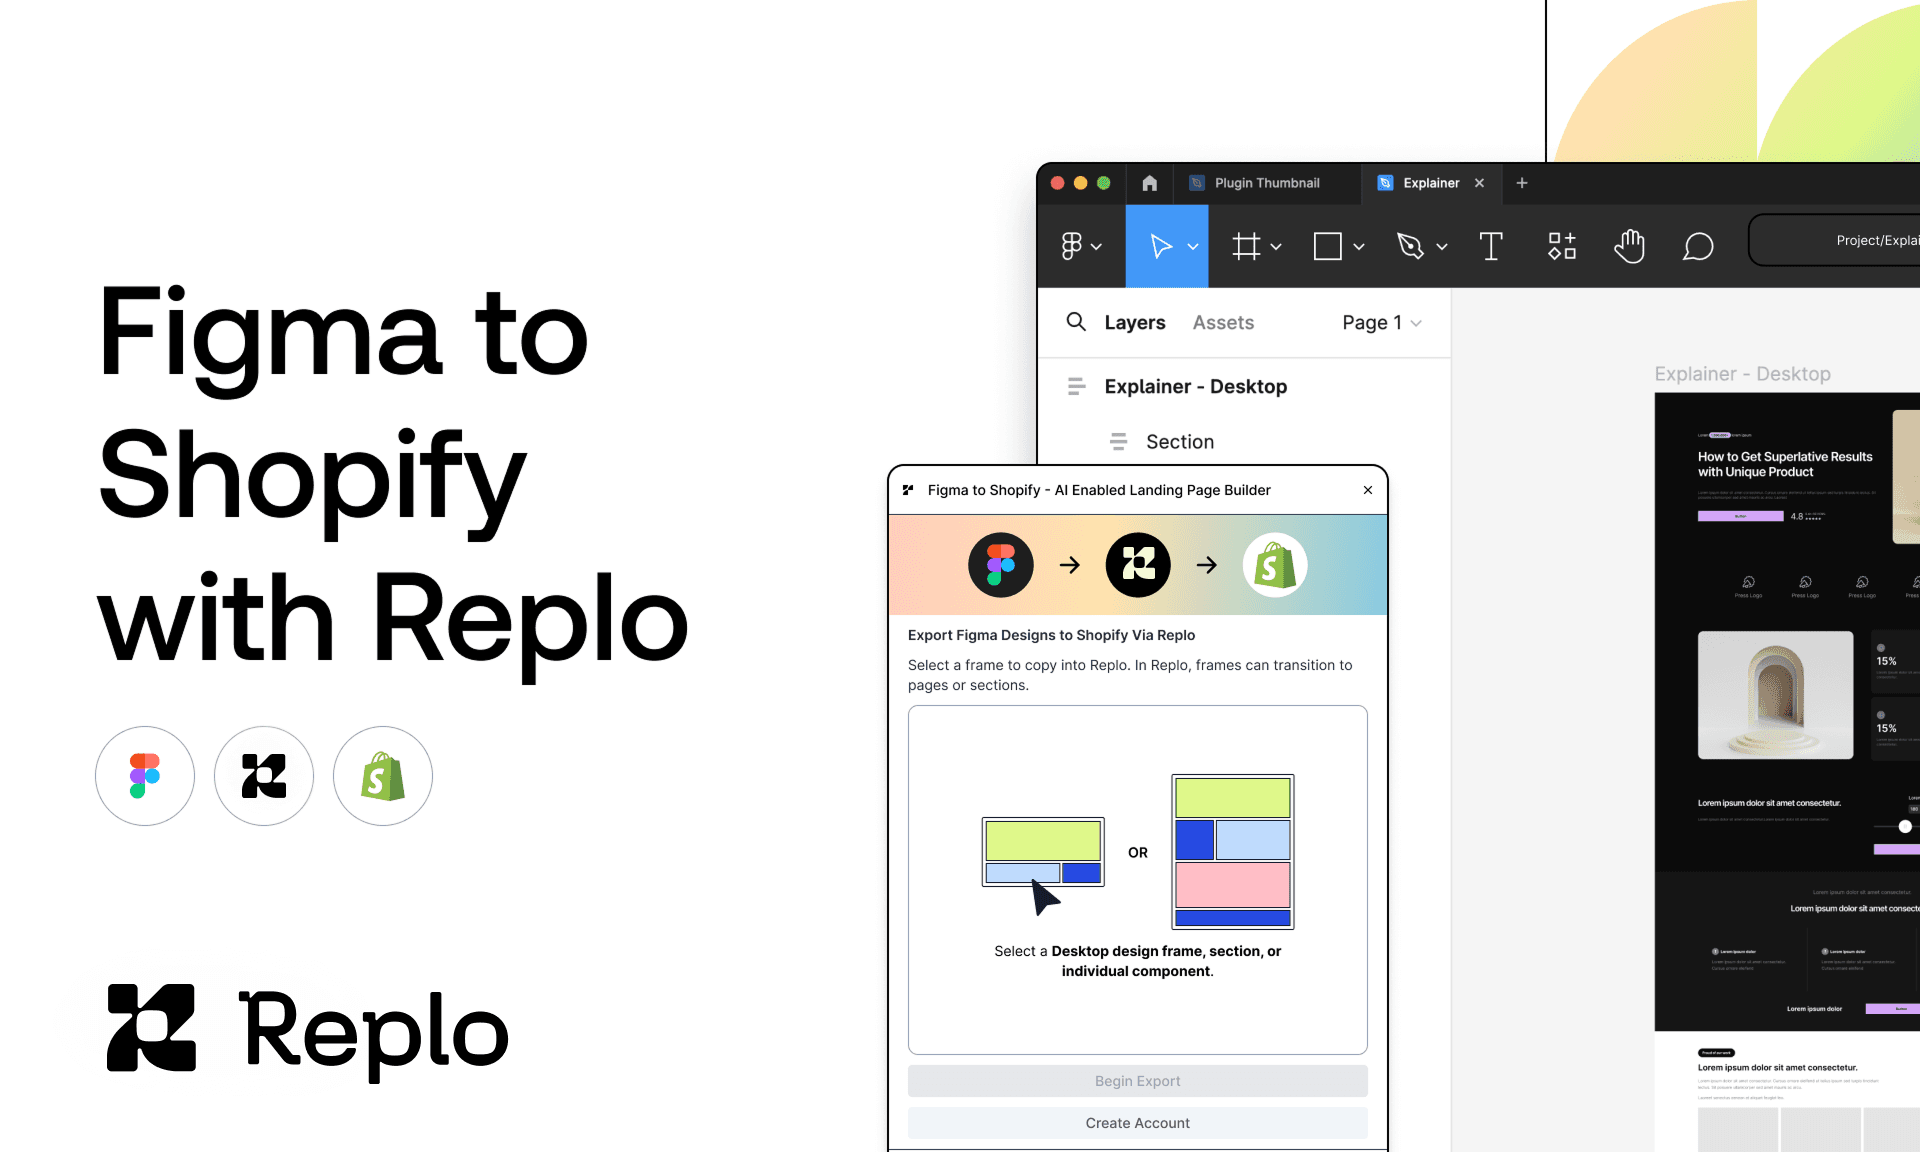This screenshot has height=1152, width=1920.
Task: Switch to the Plugin Thumbnail tab
Action: [x=1266, y=183]
